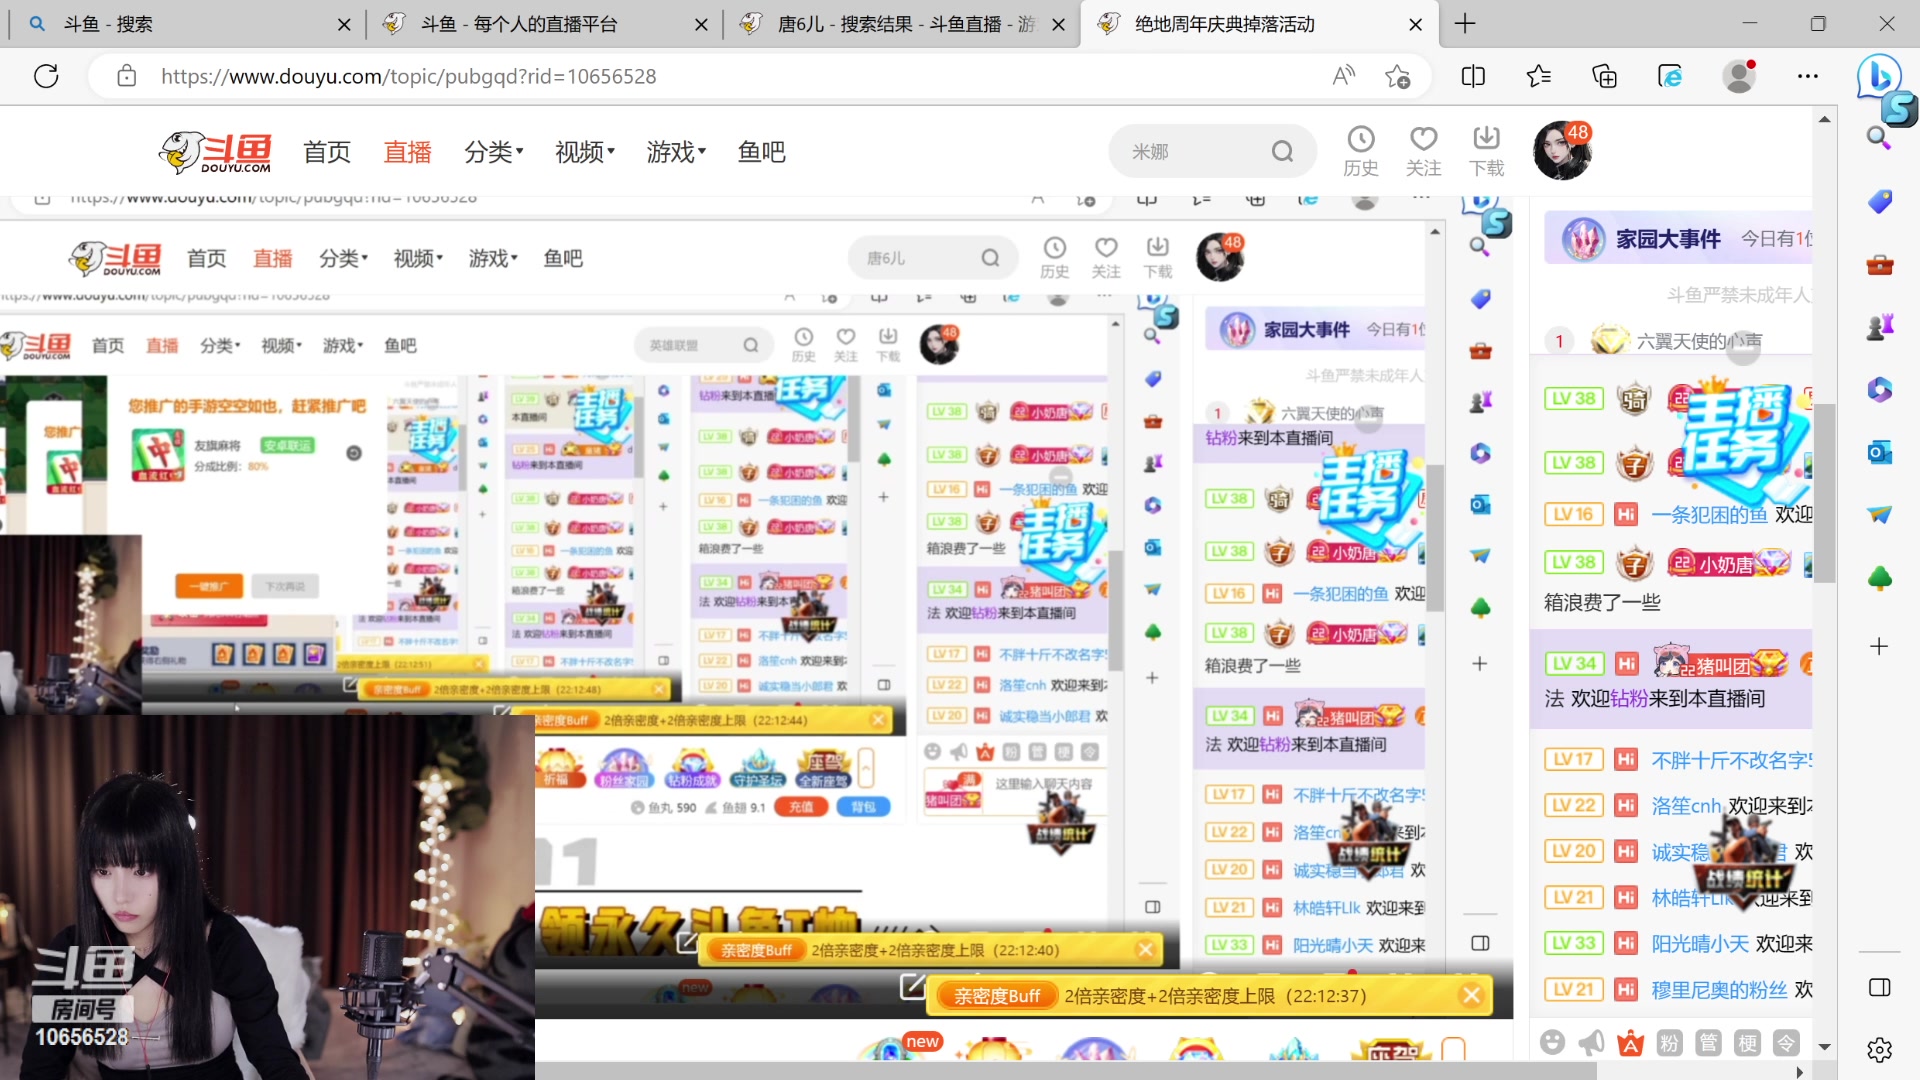Close the buff banner timed 22:12:40
Viewport: 1920px width, 1080px height.
(1145, 949)
